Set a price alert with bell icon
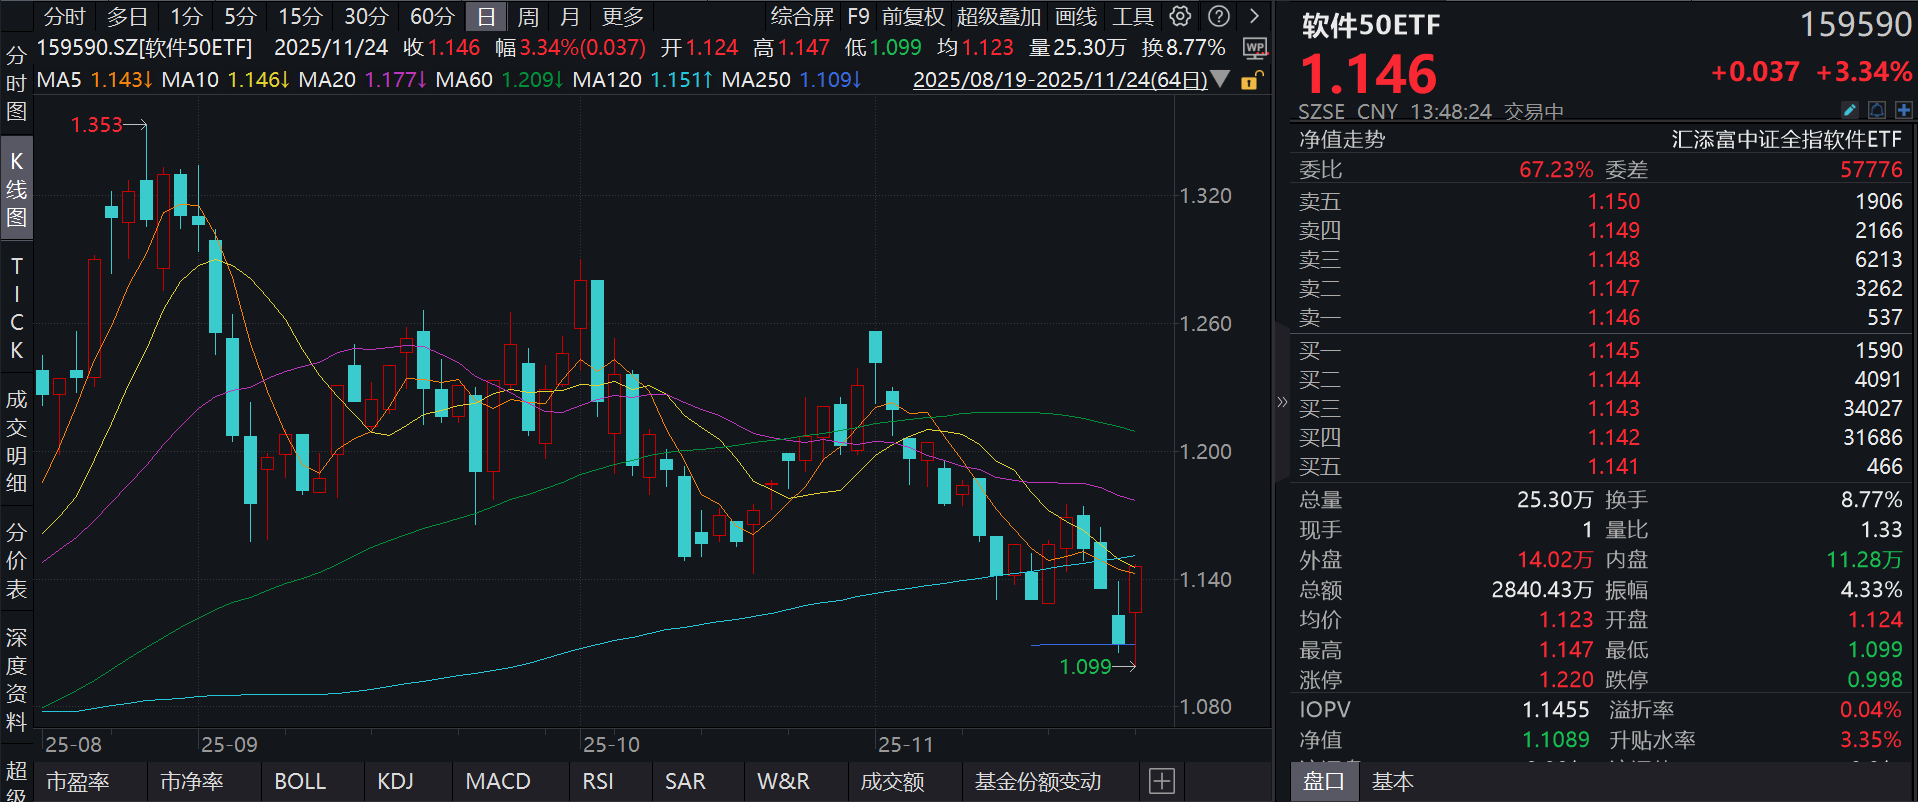This screenshot has width=1918, height=802. coord(1877,110)
